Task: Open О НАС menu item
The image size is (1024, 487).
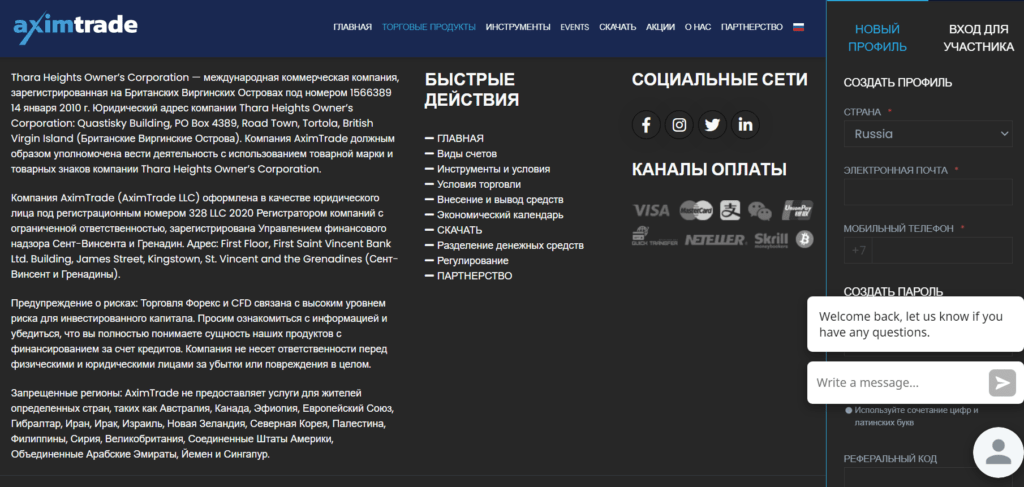Action: click(x=698, y=27)
